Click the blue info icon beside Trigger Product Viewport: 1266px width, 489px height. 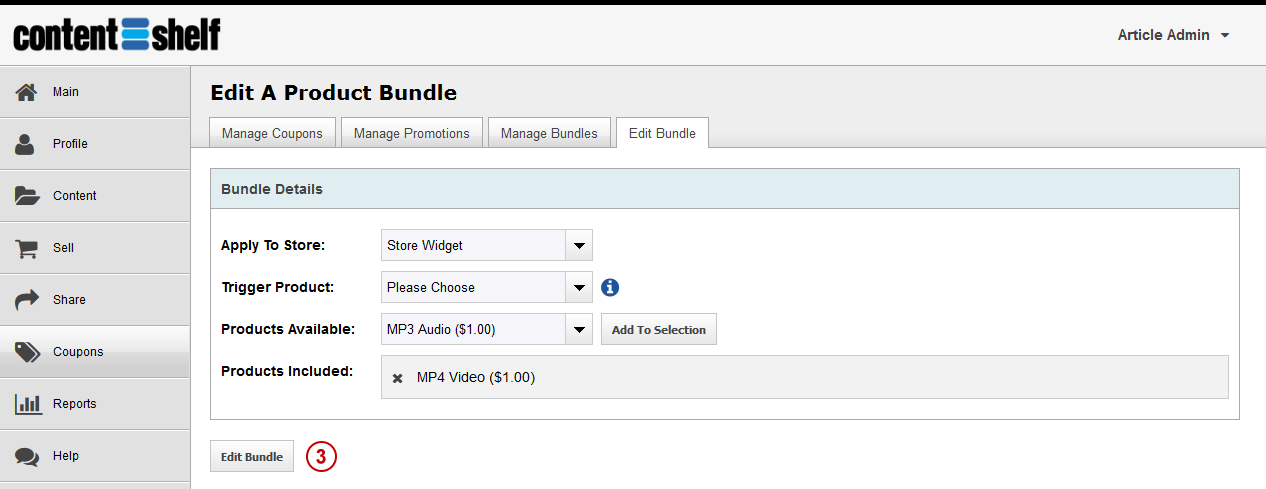tap(610, 287)
